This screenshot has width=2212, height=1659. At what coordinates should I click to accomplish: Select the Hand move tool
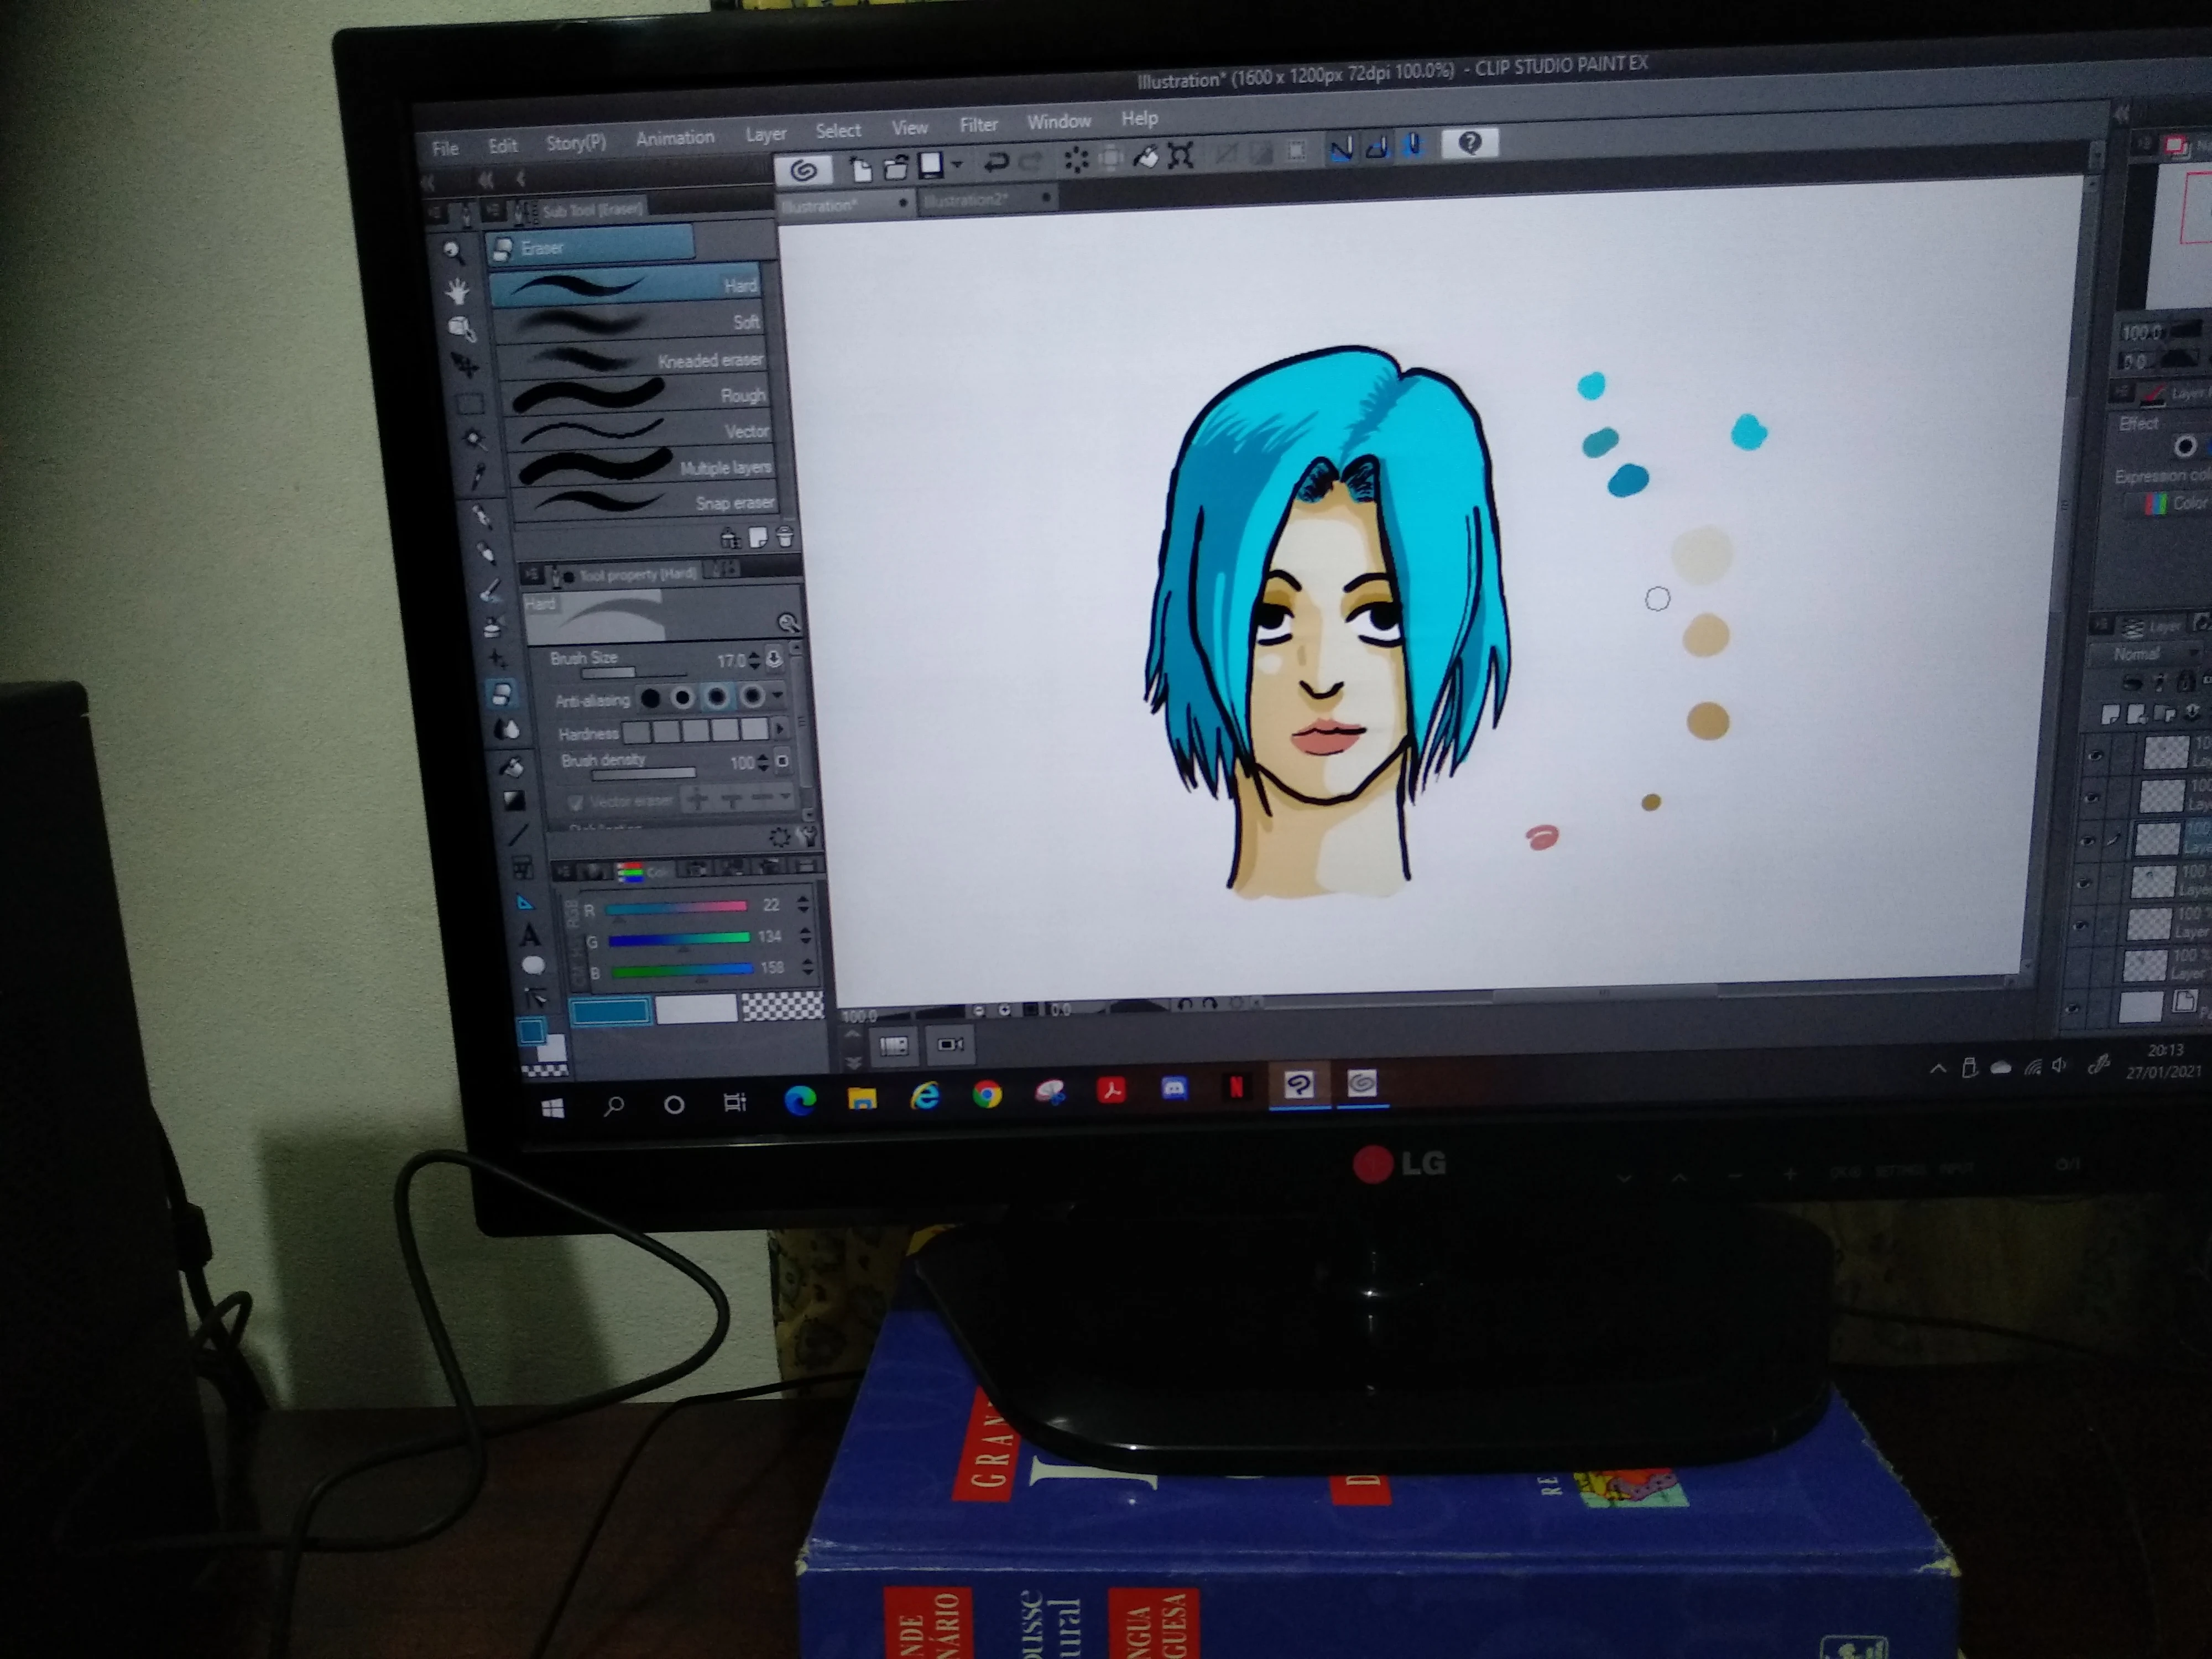click(457, 290)
